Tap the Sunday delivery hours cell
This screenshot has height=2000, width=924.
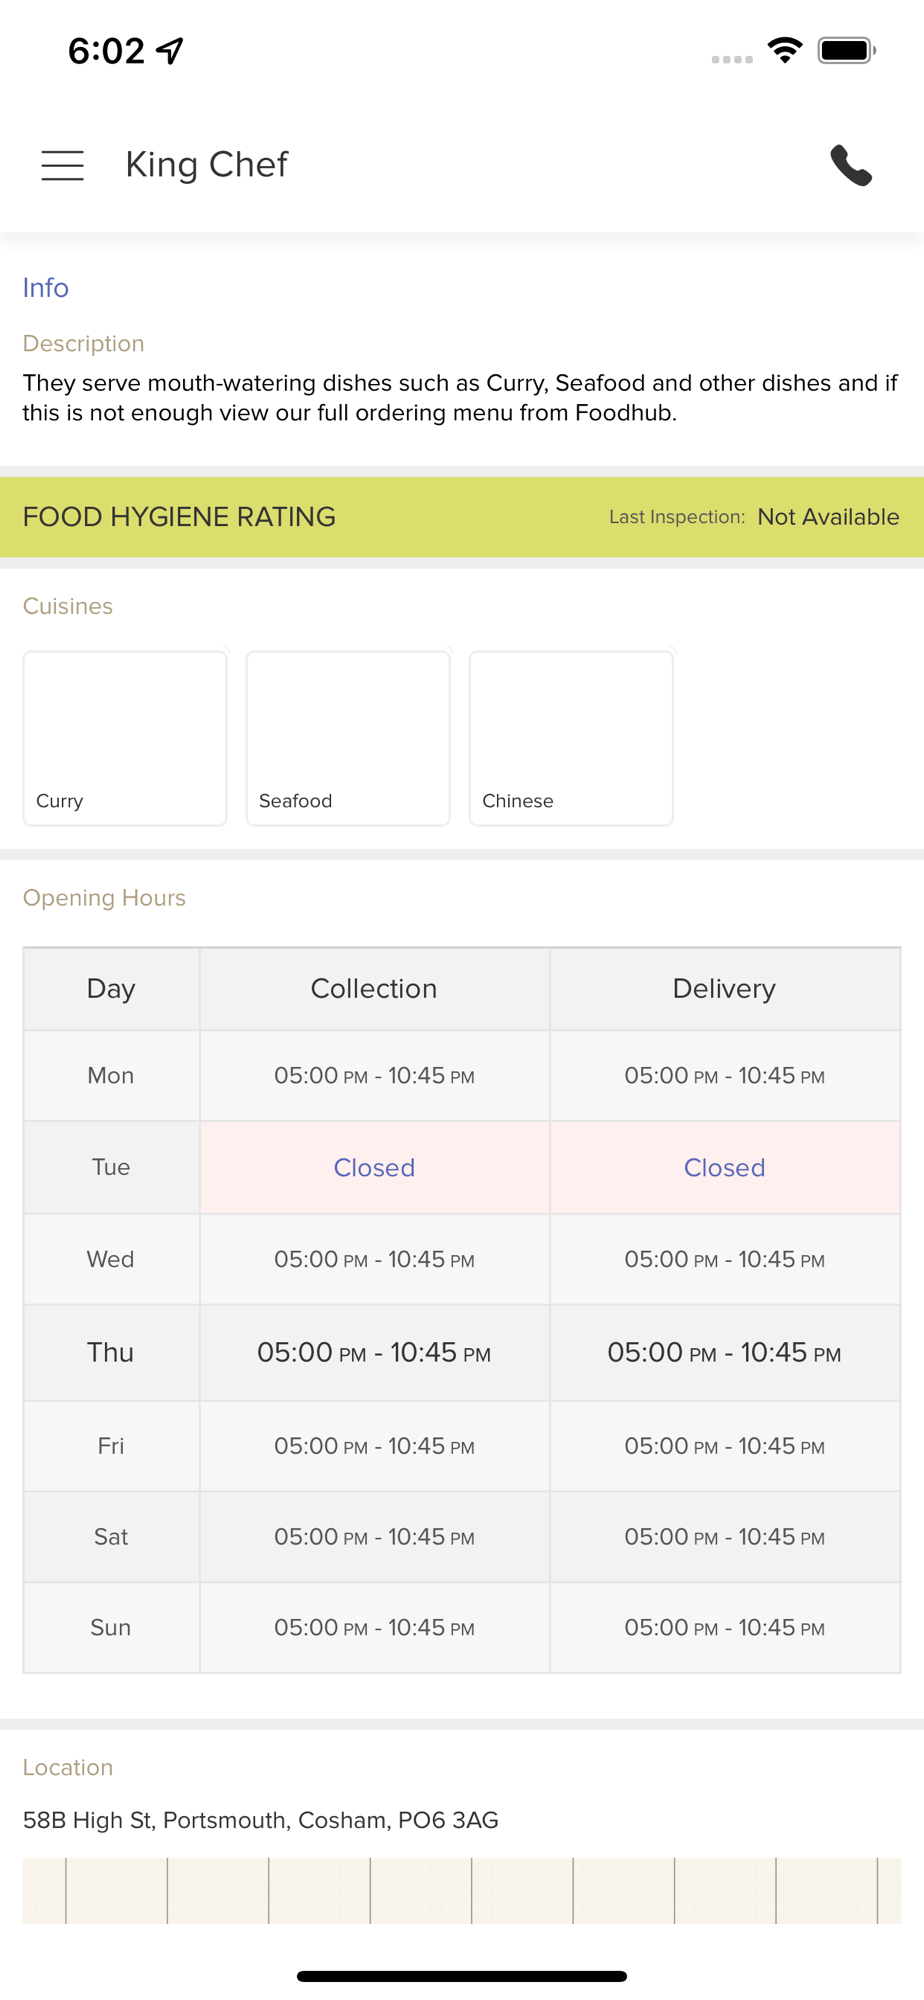point(724,1628)
